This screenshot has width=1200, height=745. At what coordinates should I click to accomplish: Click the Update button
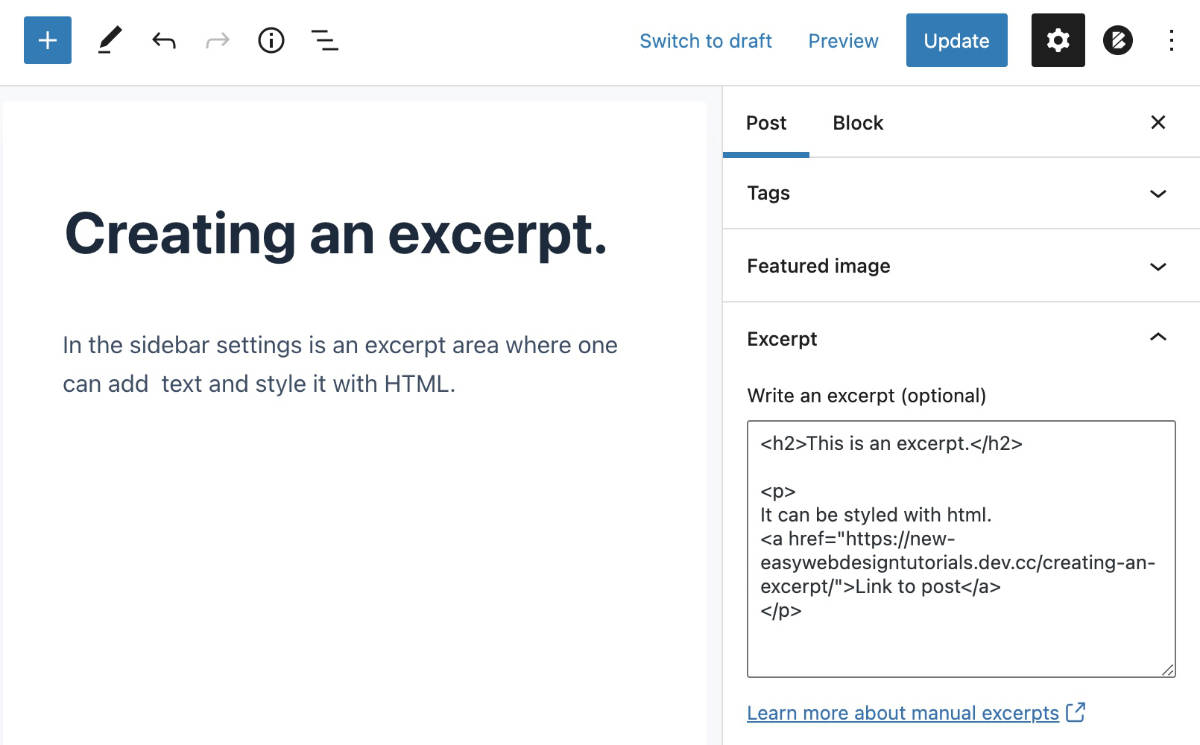point(956,40)
